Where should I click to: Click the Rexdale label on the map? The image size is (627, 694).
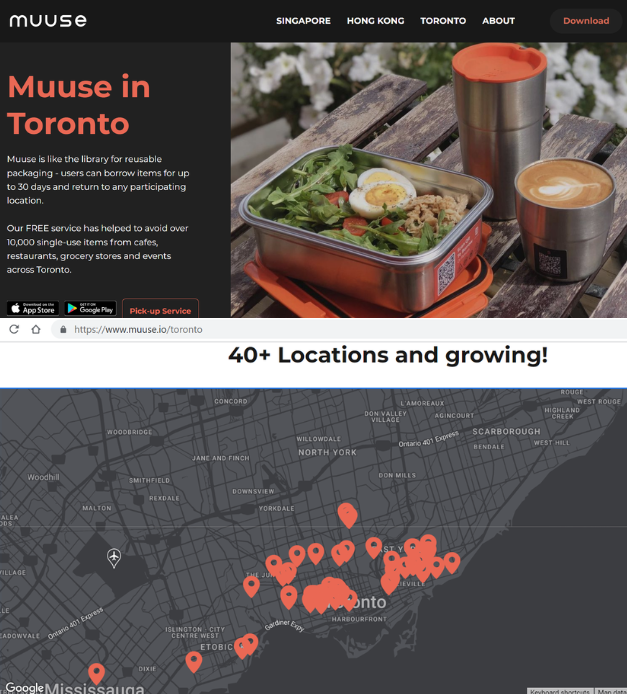click(164, 498)
